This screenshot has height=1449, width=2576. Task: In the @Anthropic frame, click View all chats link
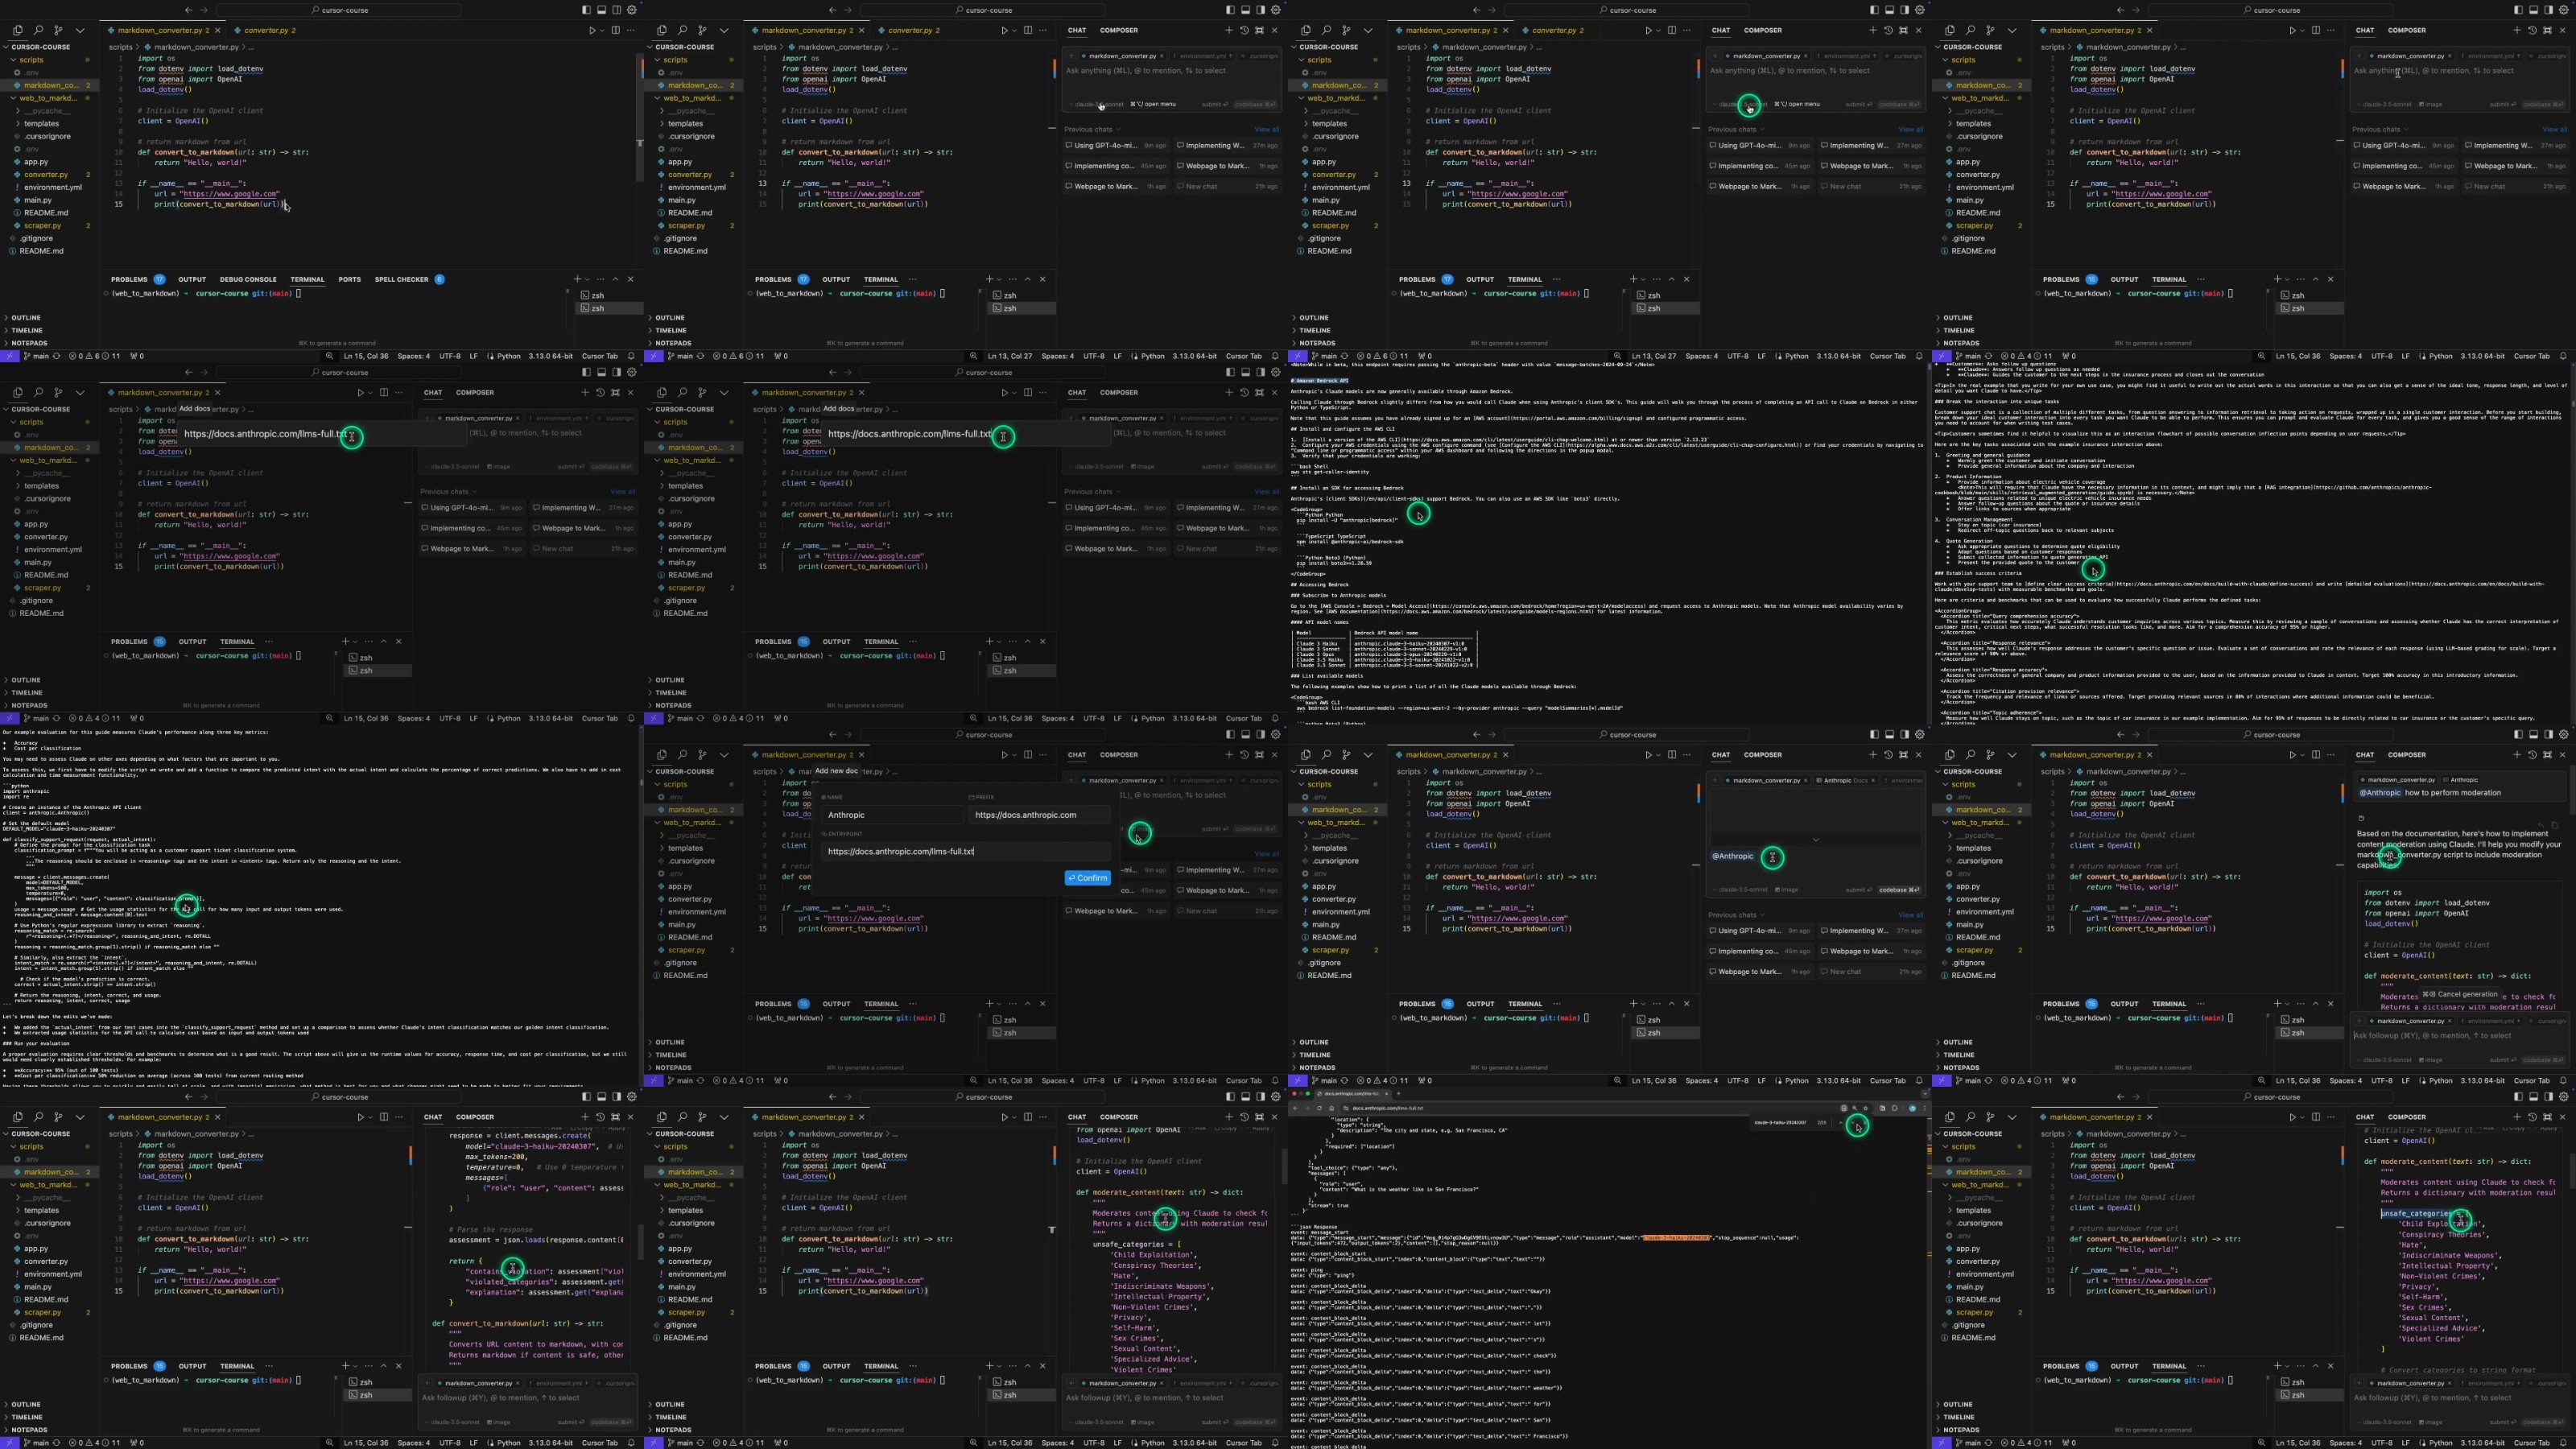[1910, 915]
